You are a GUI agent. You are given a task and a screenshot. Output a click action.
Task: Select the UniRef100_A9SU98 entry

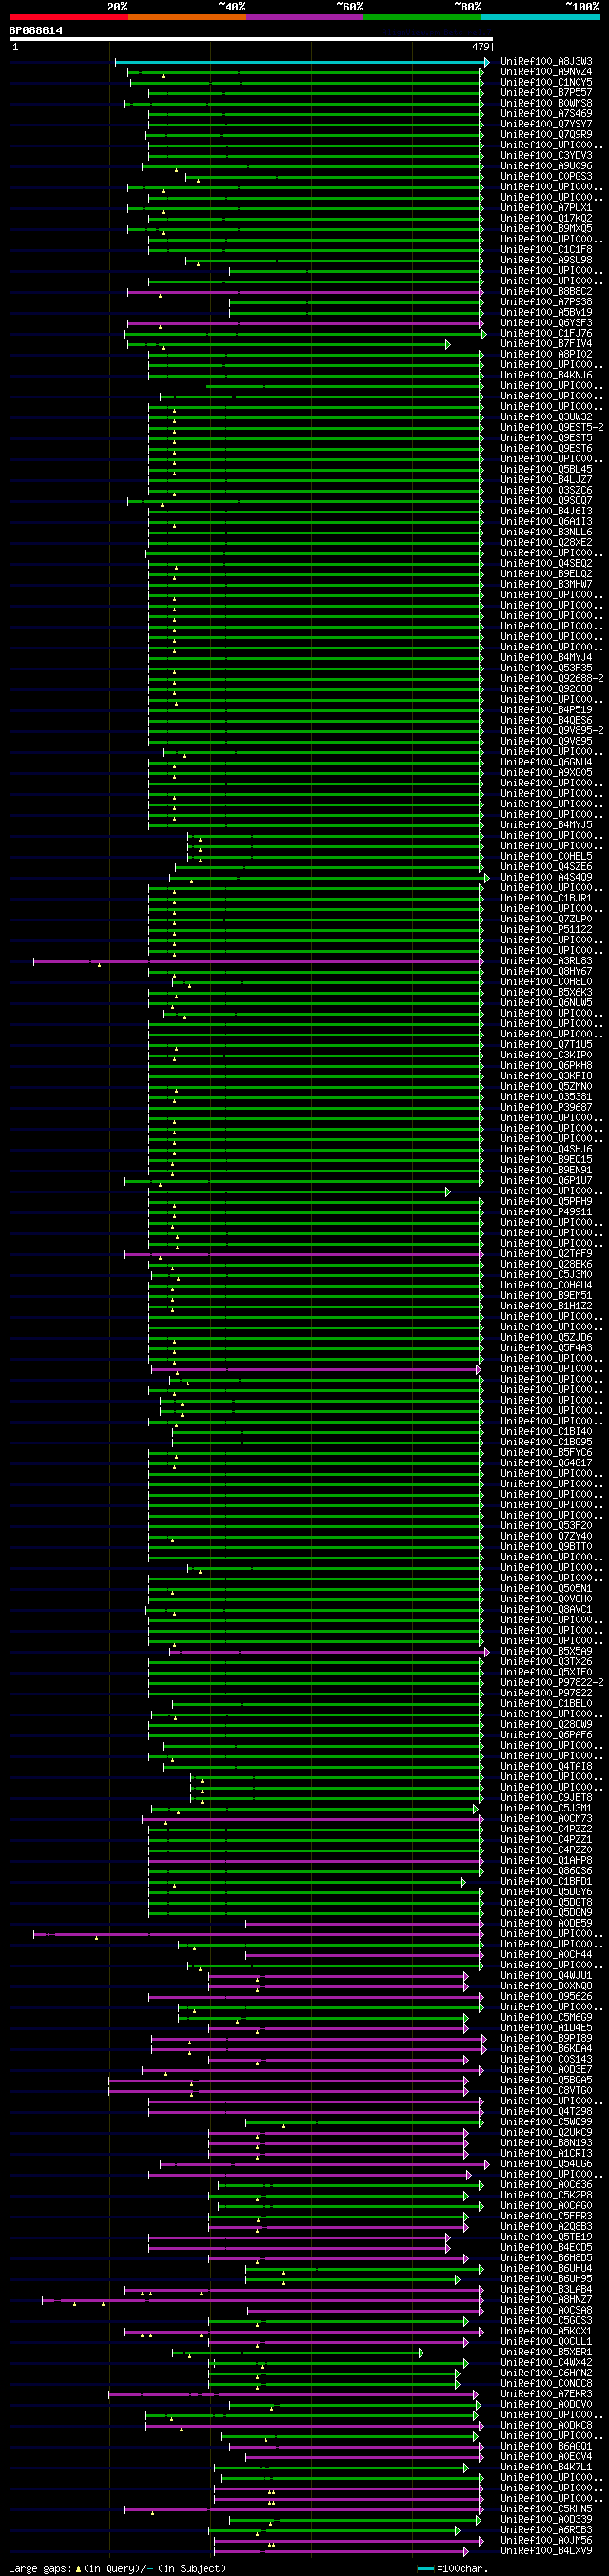[546, 261]
